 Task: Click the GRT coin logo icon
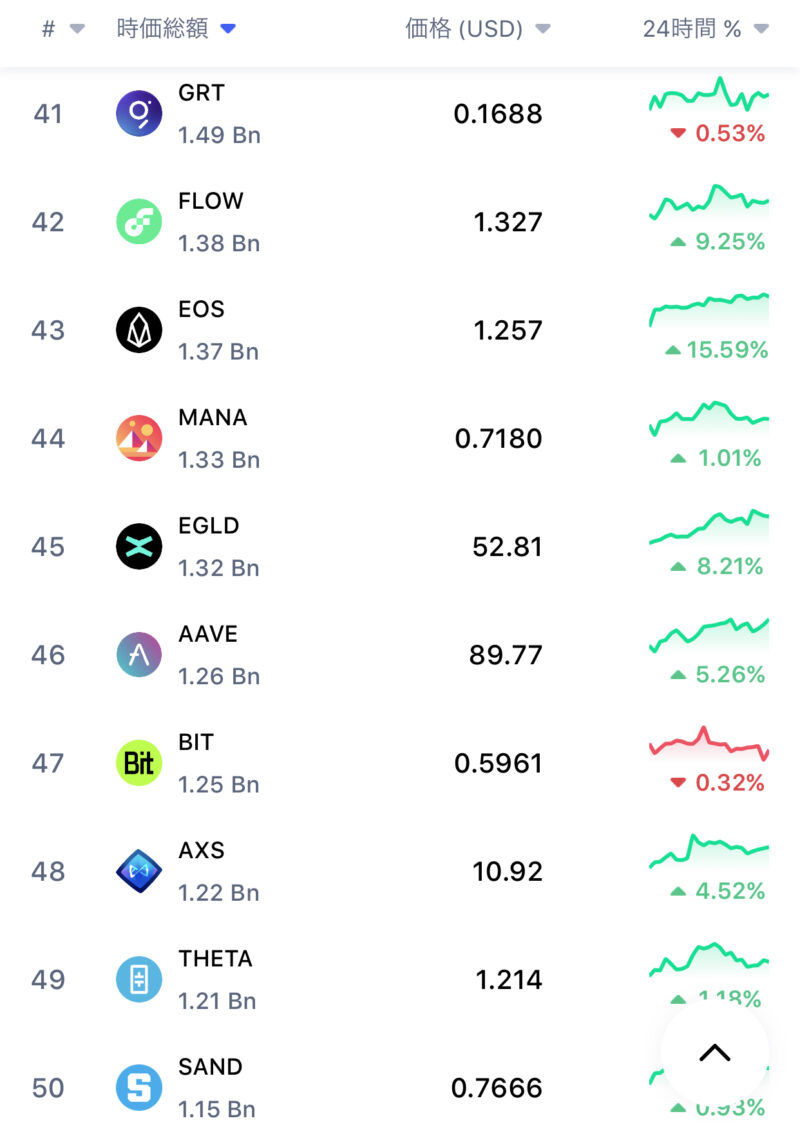(139, 113)
